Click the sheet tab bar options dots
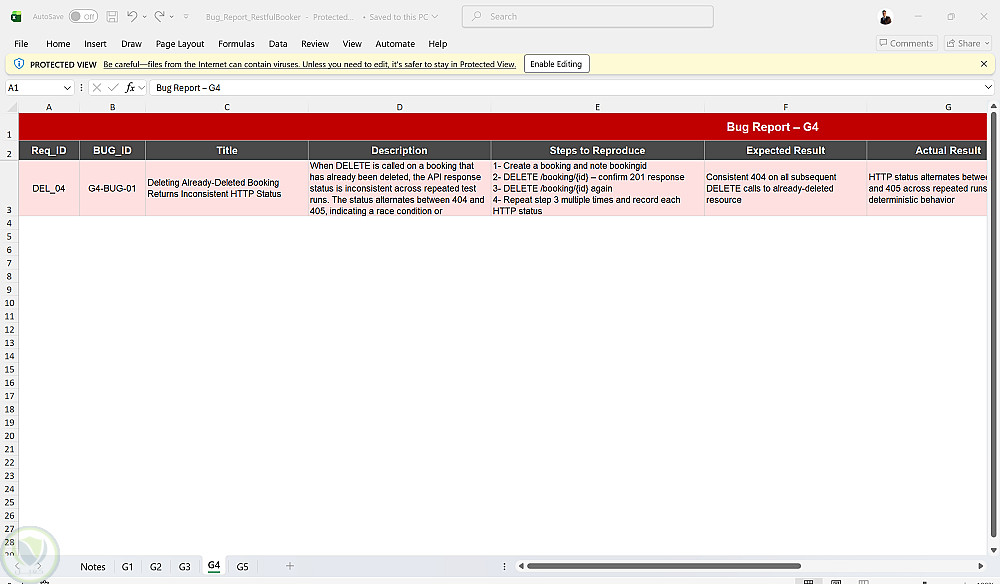Screen dimensions: 1000x584 504,566
